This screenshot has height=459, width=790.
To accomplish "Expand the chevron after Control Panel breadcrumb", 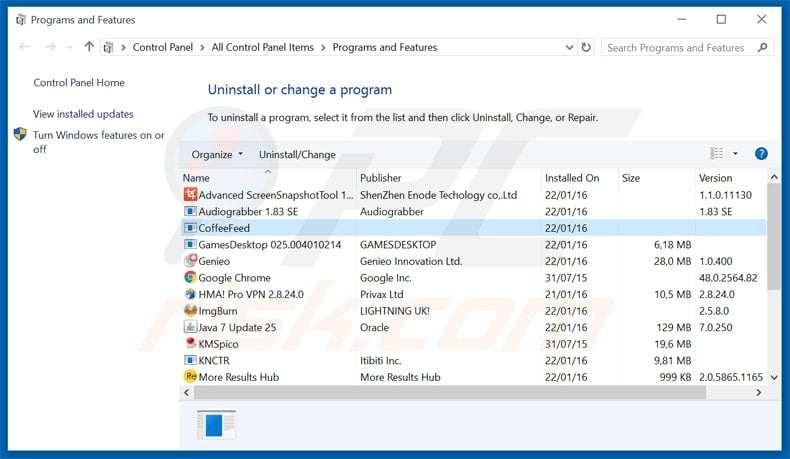I will pos(202,47).
